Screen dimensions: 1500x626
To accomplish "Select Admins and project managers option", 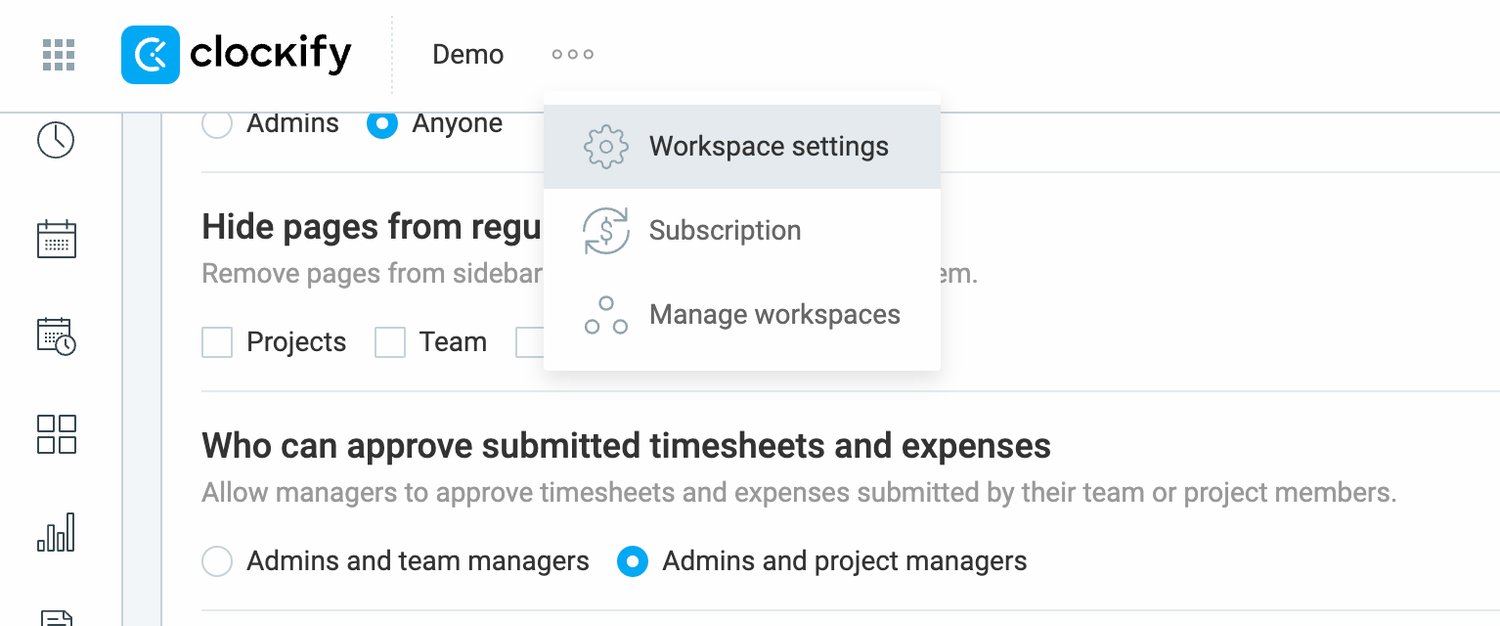I will point(632,561).
